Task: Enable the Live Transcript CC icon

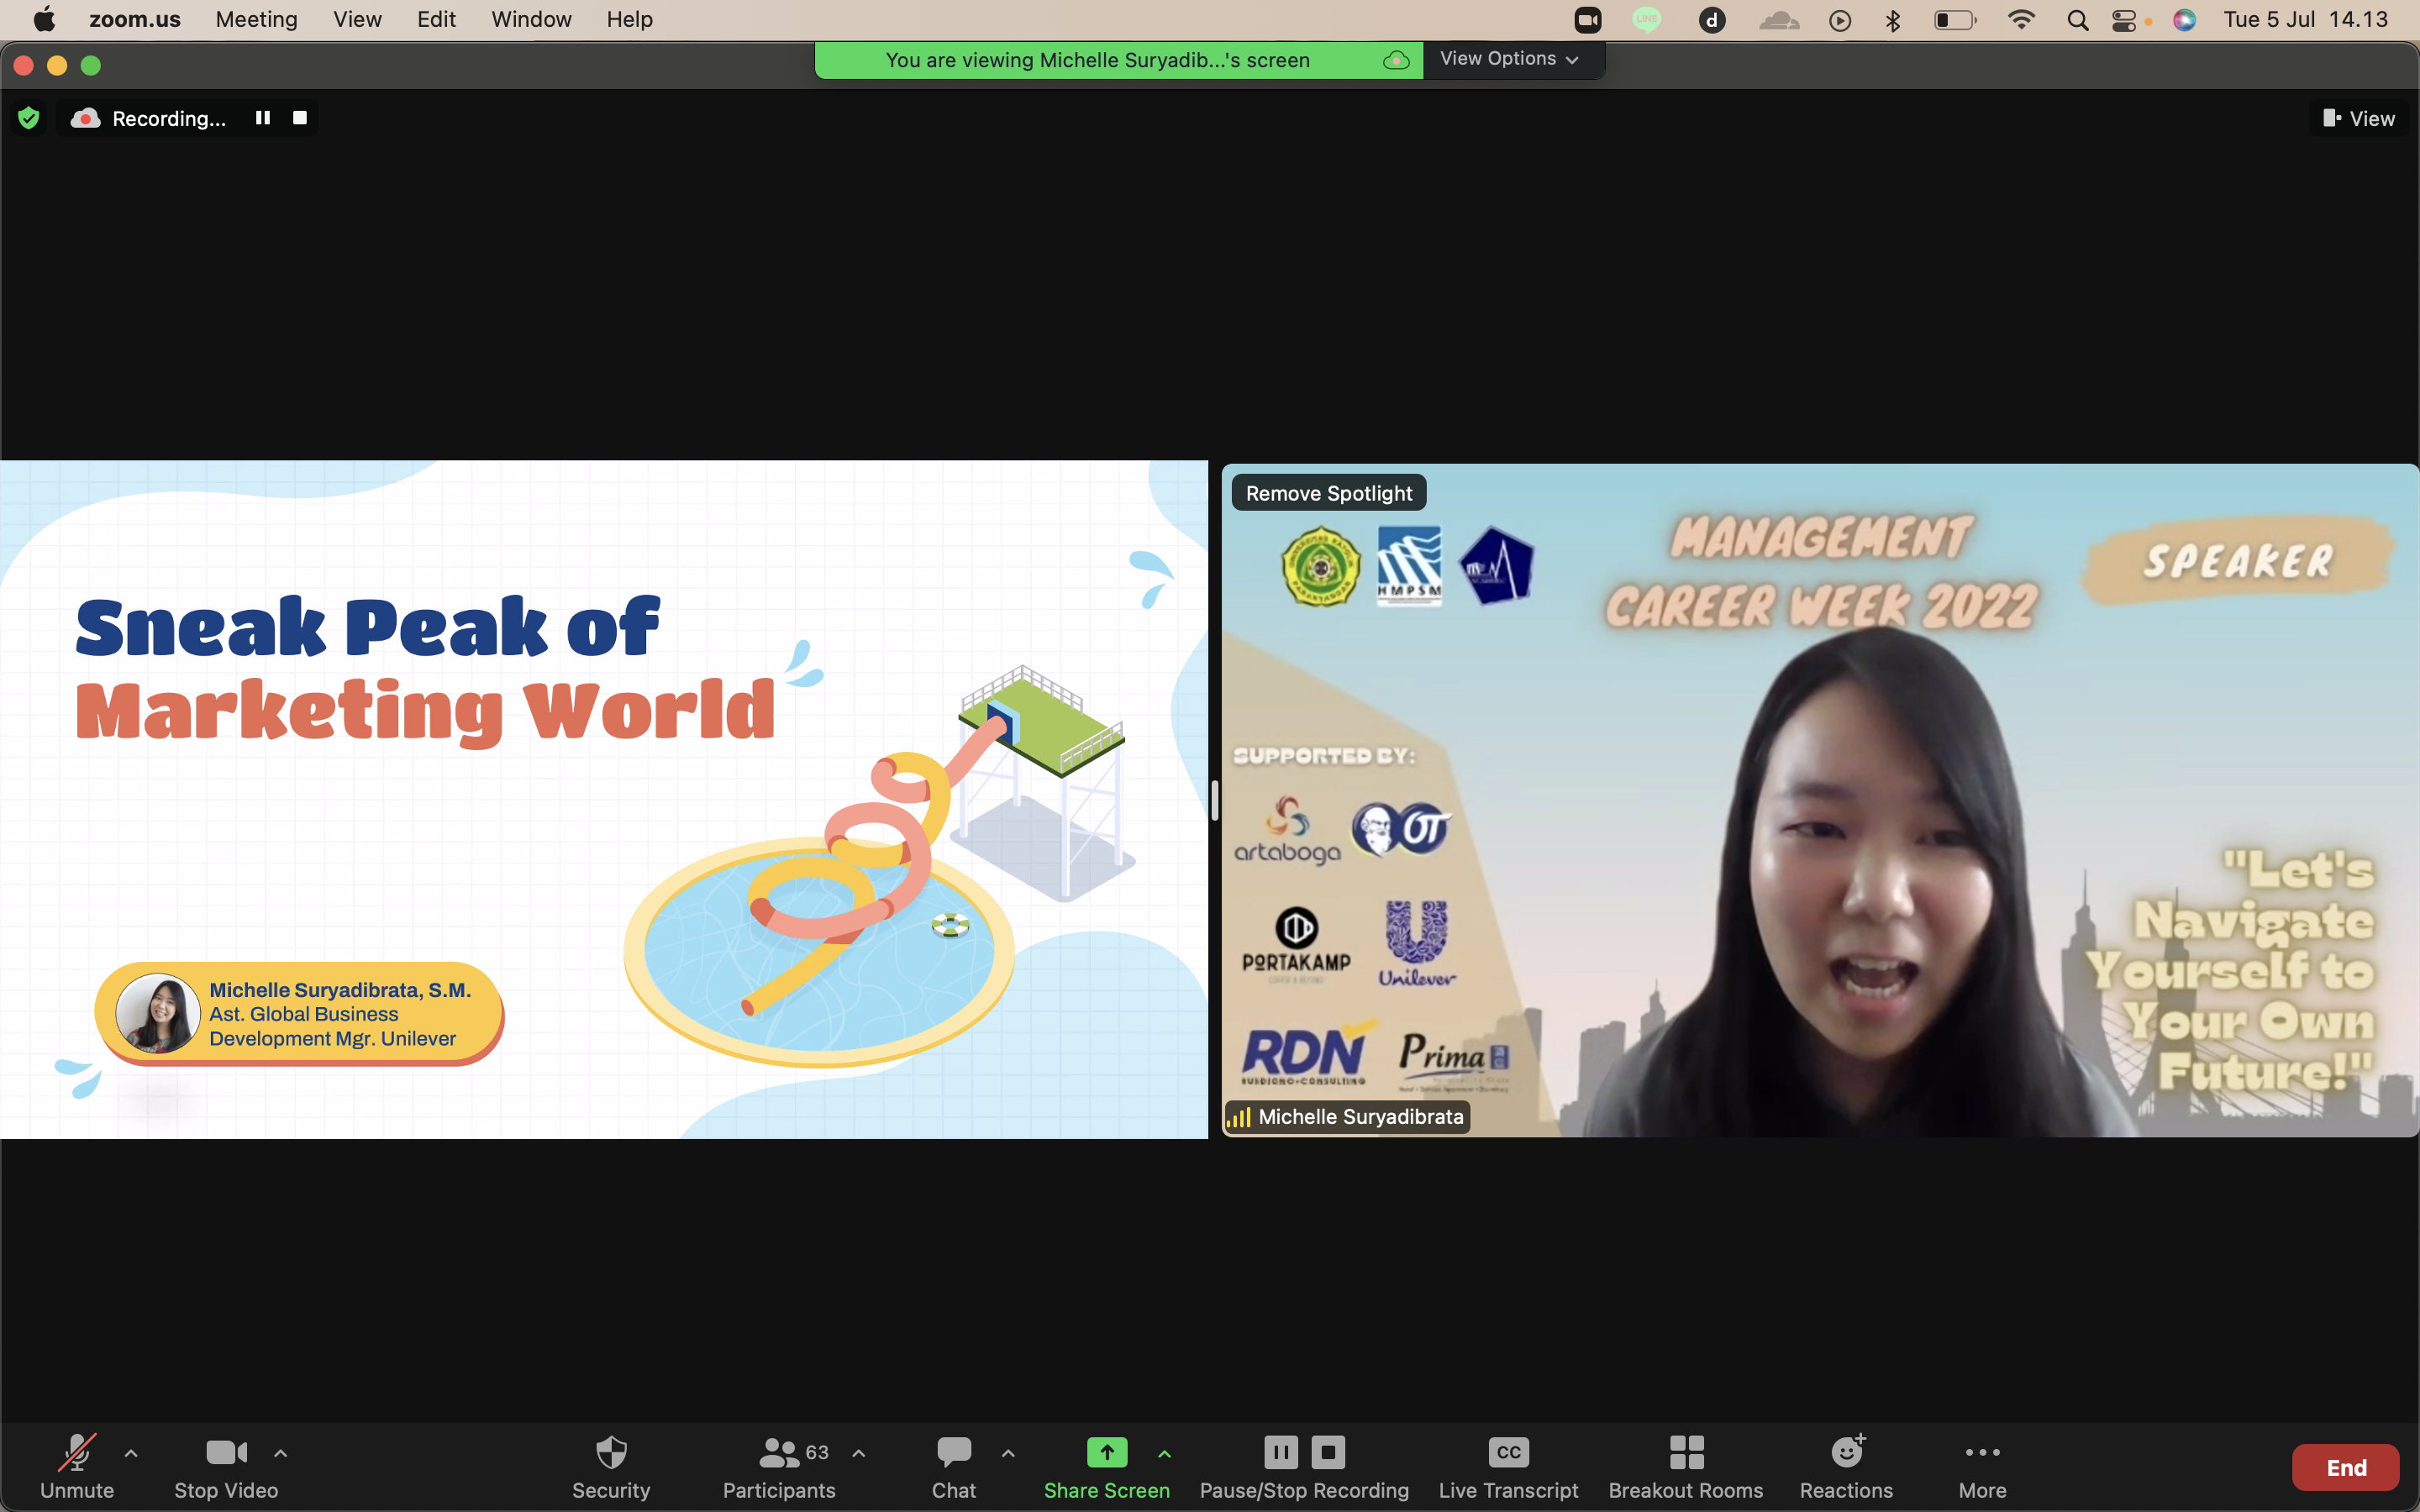Action: (1508, 1453)
